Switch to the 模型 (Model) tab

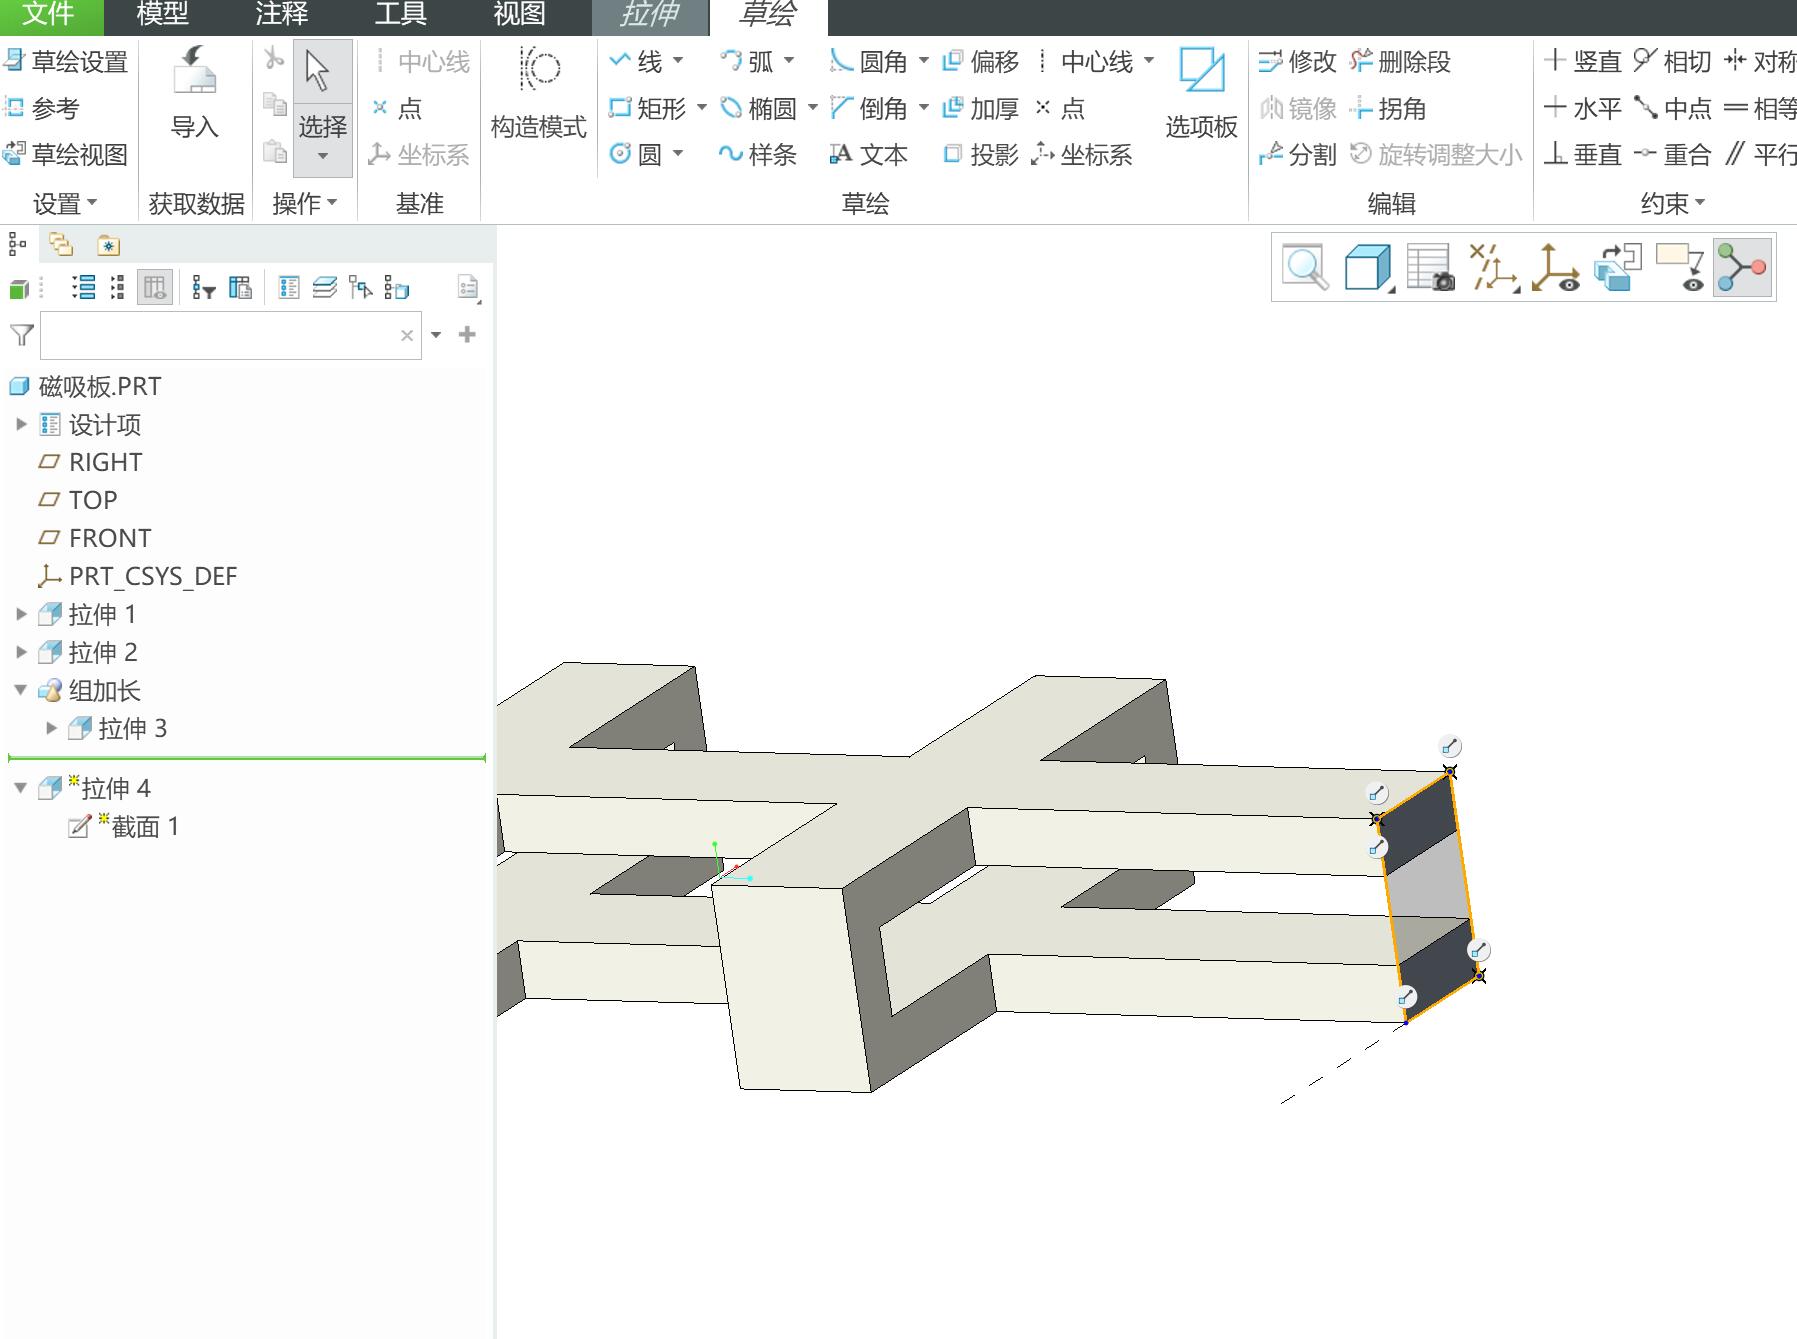click(162, 15)
